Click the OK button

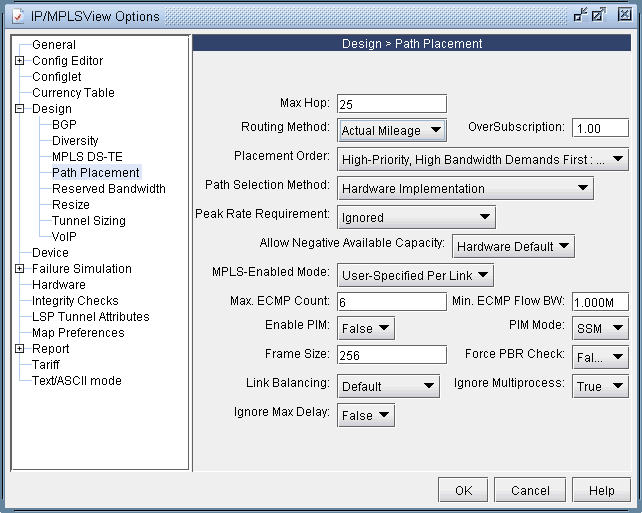coord(463,491)
